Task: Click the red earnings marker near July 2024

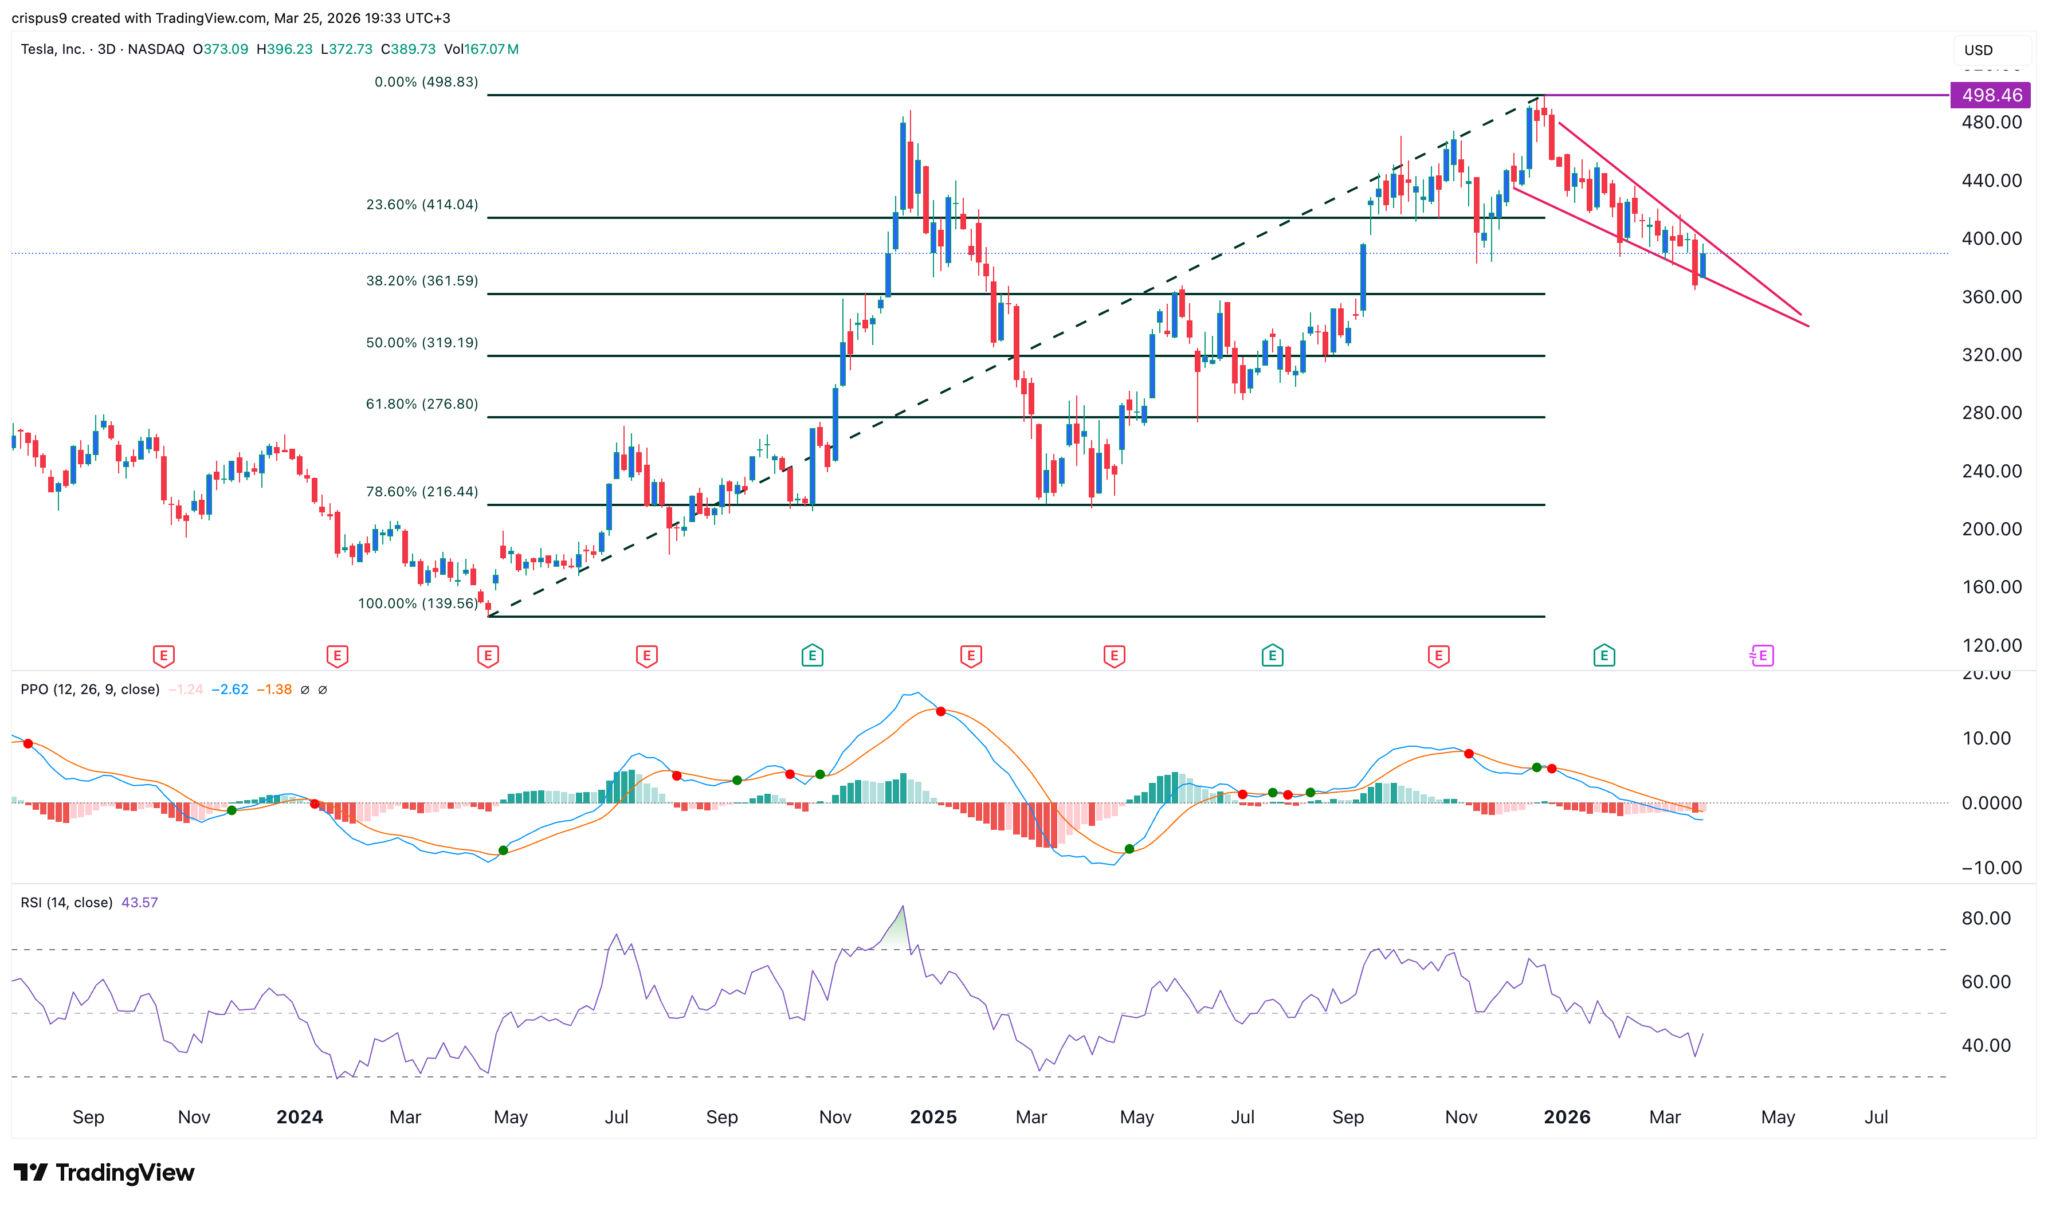Action: 646,656
